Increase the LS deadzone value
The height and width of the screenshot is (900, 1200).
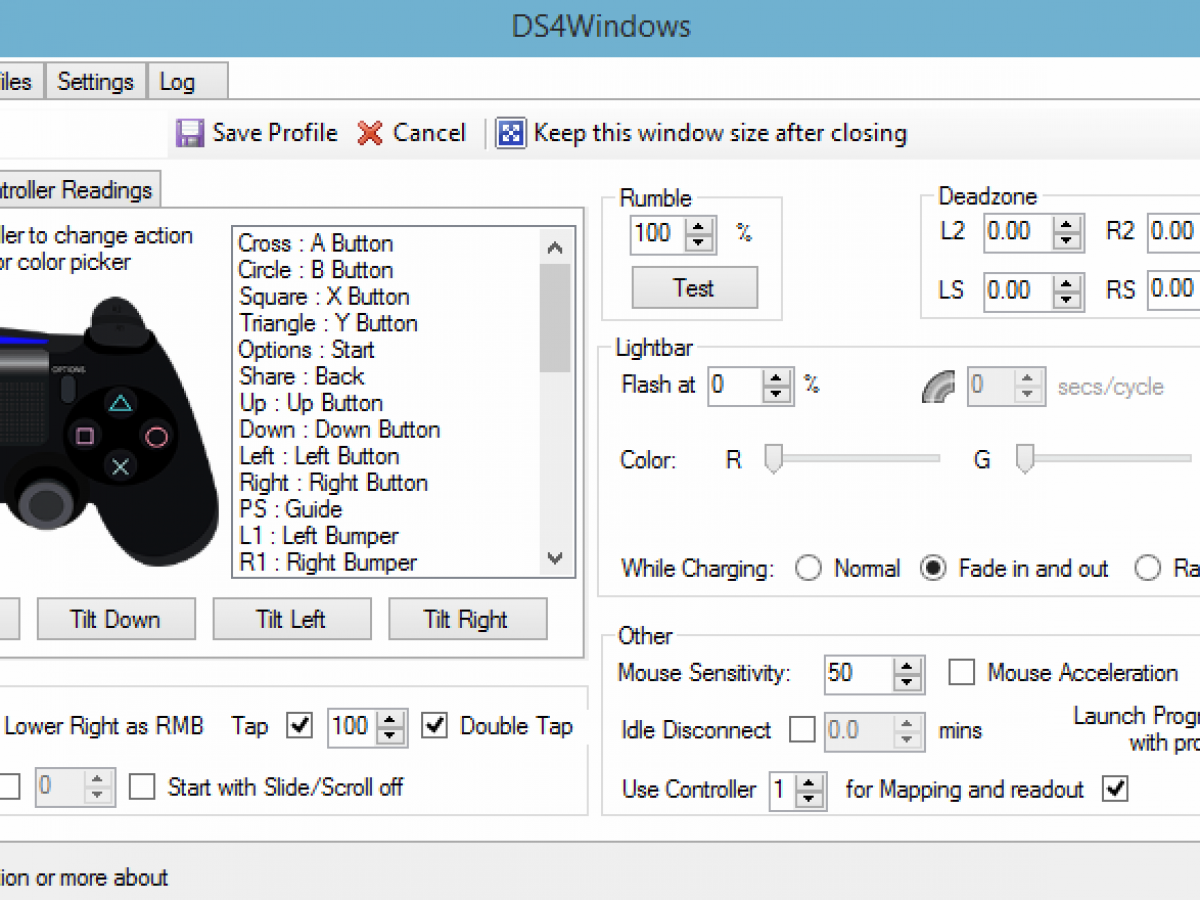pyautogui.click(x=1069, y=283)
